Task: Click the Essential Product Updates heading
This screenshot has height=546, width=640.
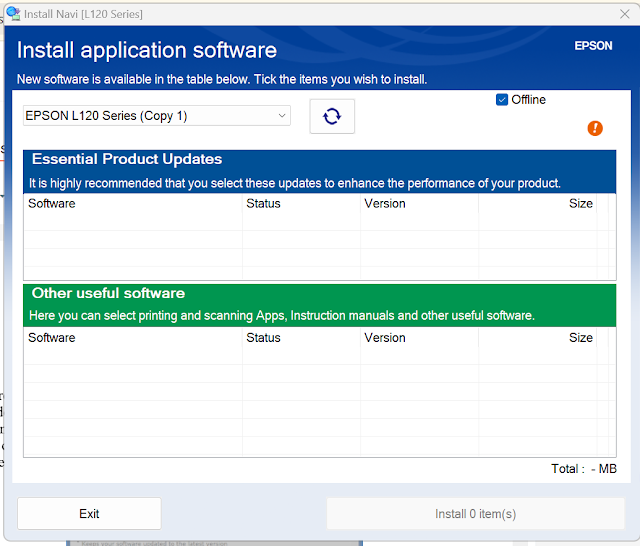Action: click(127, 159)
